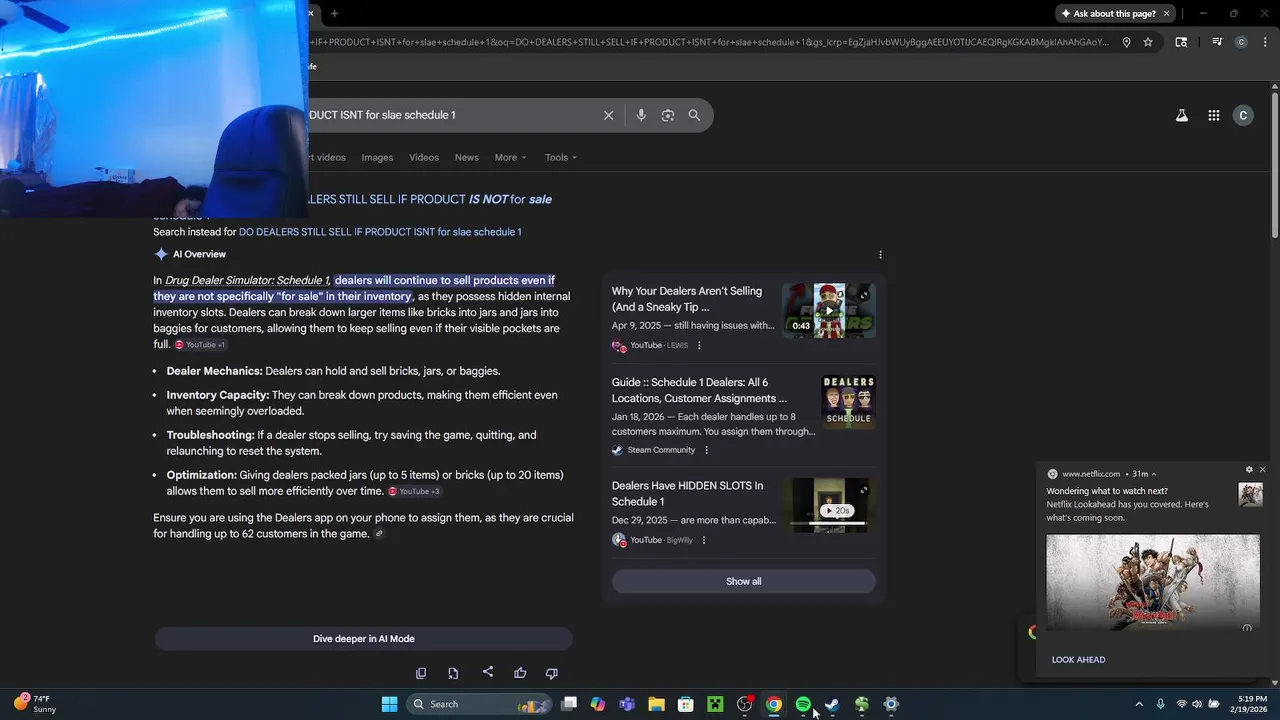
Task: Open options for Steam Community result
Action: [706, 450]
